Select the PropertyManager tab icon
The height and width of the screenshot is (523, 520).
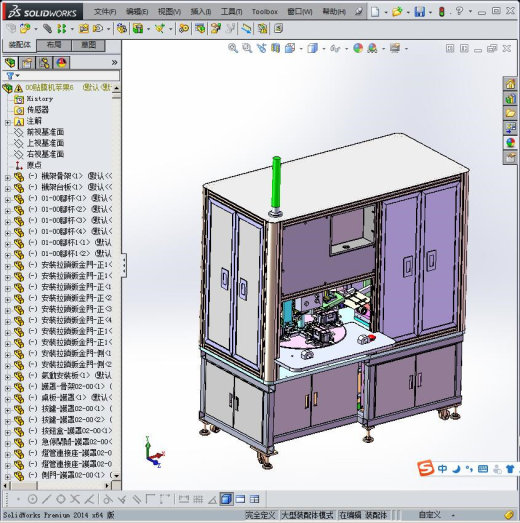[27, 63]
